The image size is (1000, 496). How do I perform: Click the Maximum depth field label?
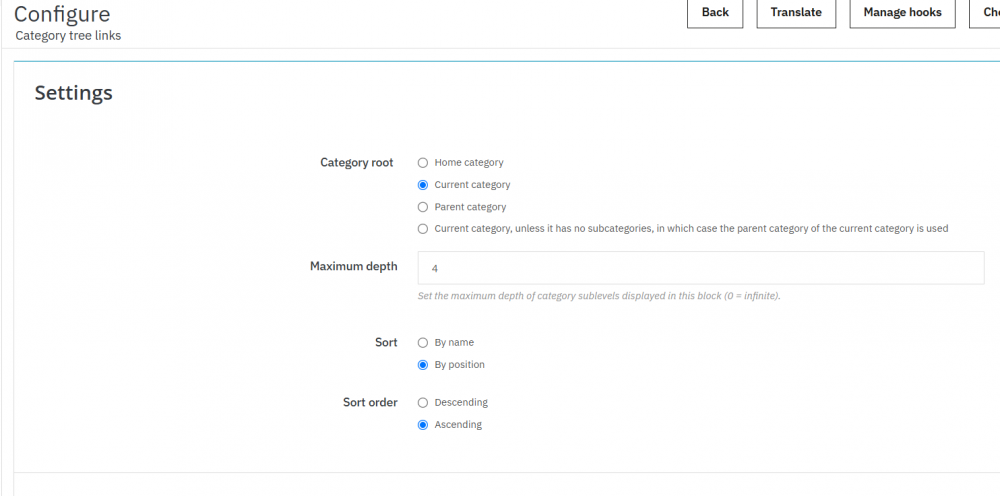click(353, 267)
